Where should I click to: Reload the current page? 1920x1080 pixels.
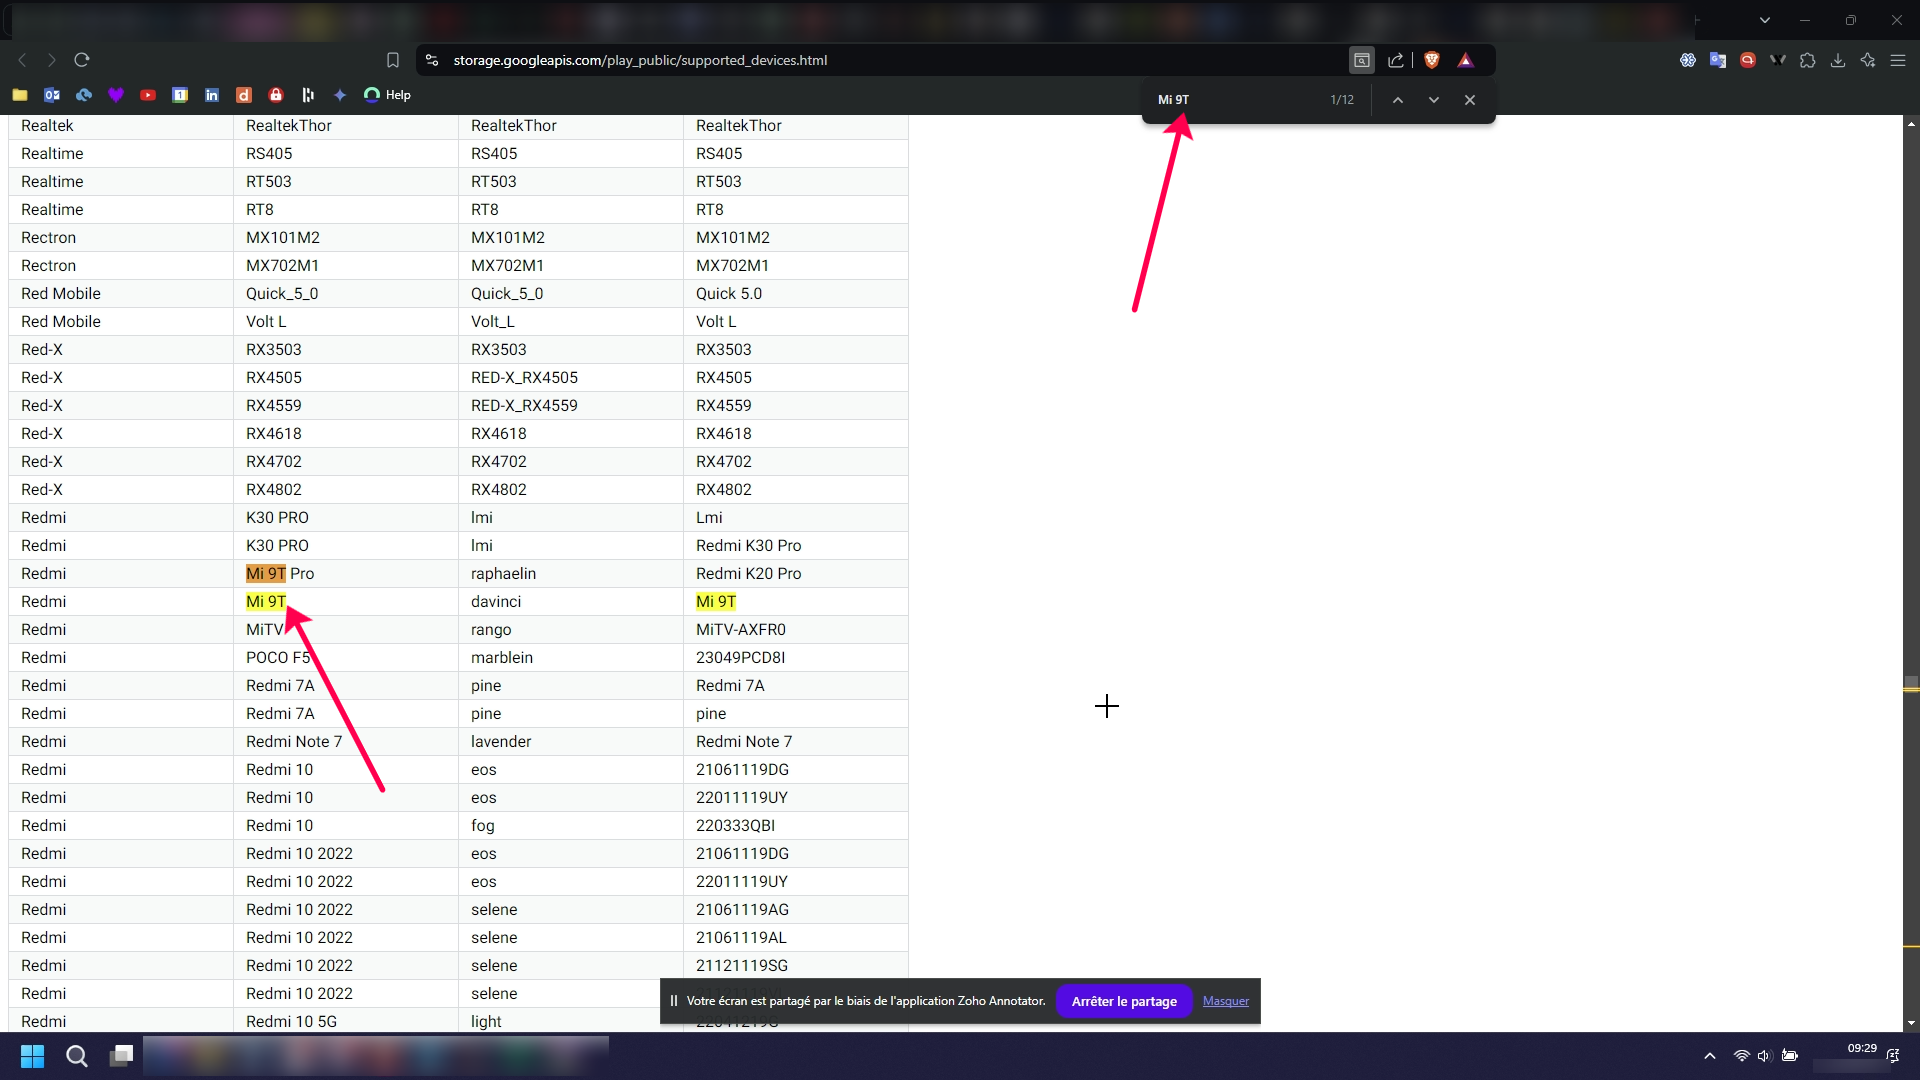[82, 60]
